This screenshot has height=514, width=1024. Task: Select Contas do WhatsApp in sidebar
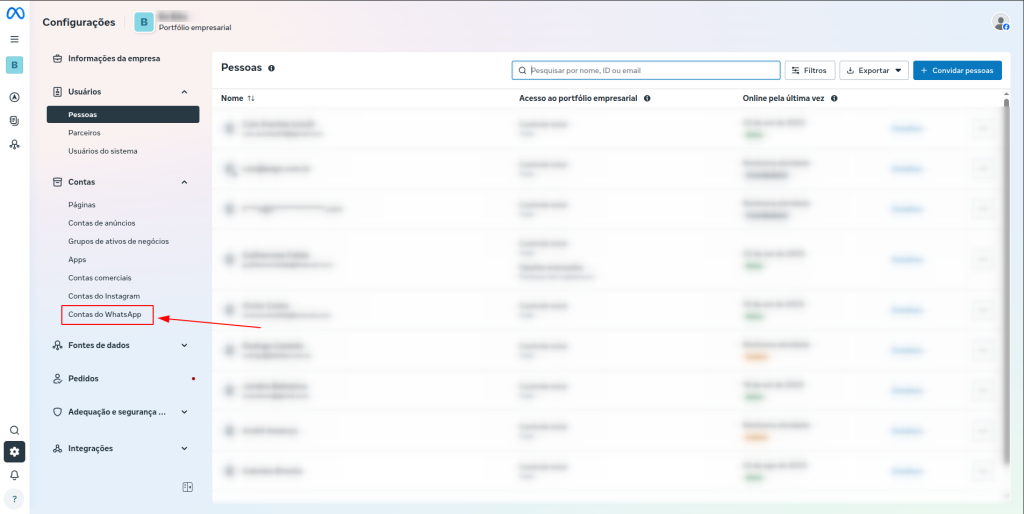[x=105, y=315]
